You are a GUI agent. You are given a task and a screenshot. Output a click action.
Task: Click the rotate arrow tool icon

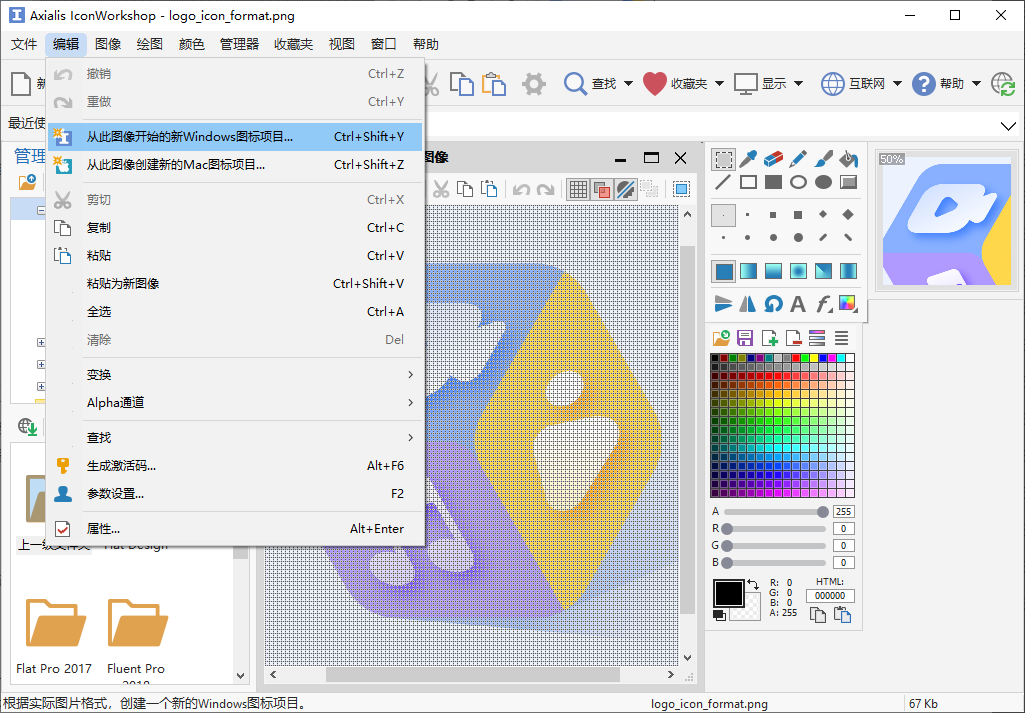(773, 304)
